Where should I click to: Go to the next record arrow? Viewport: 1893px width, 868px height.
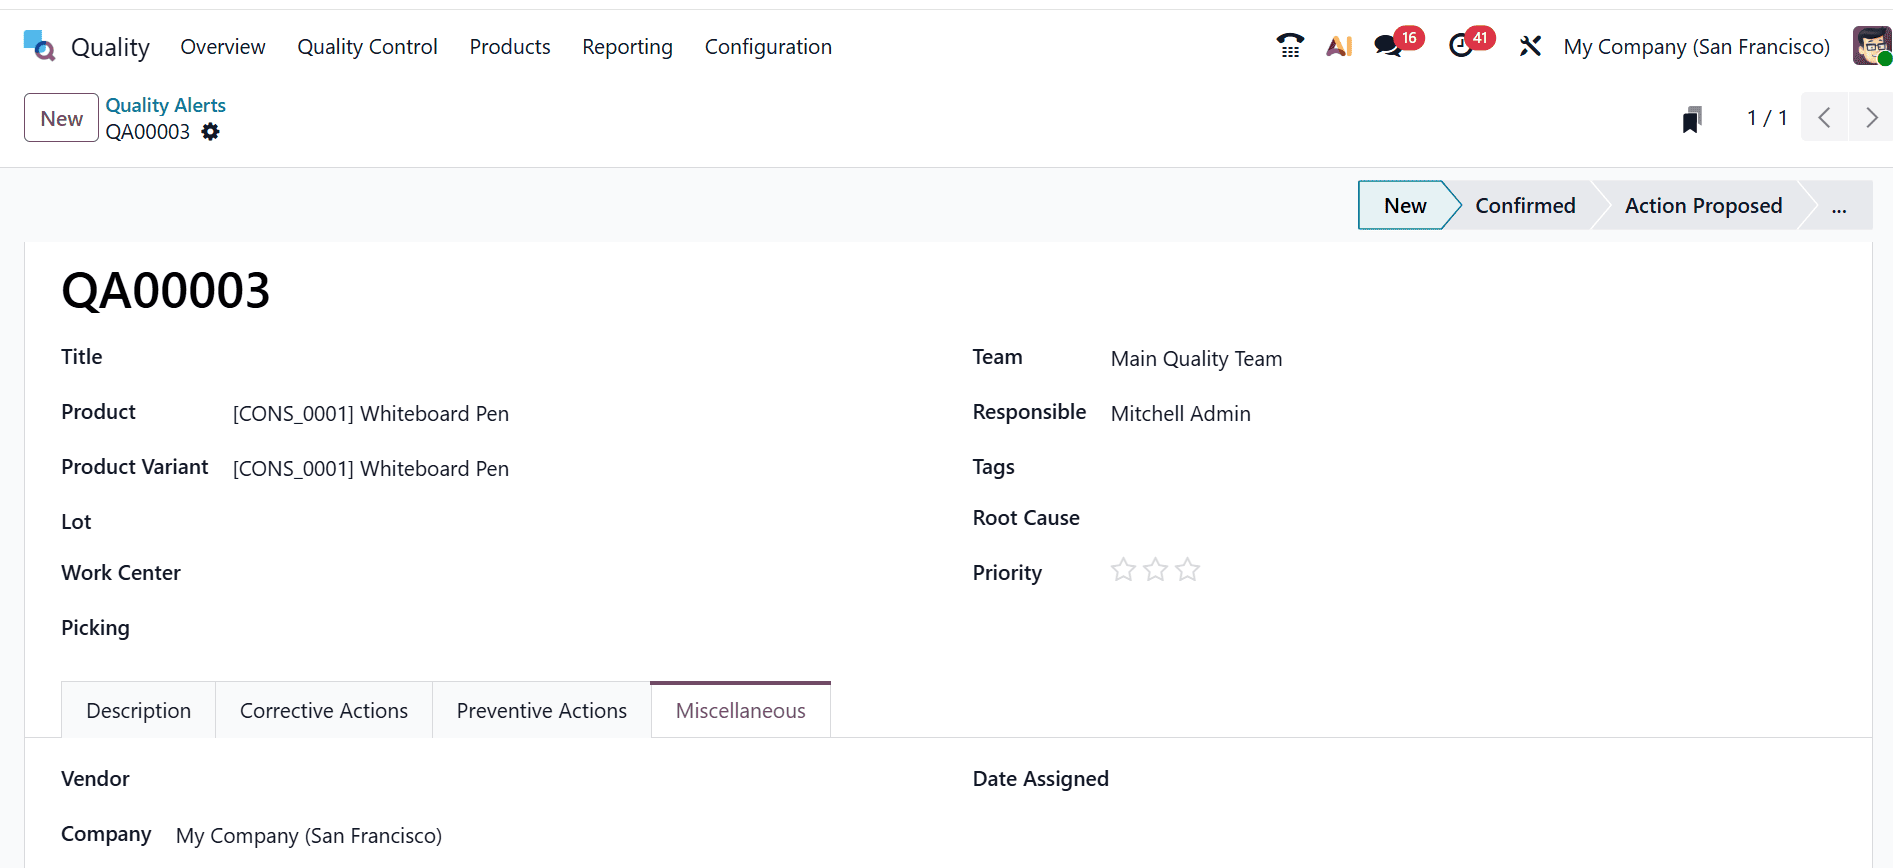pos(1871,118)
